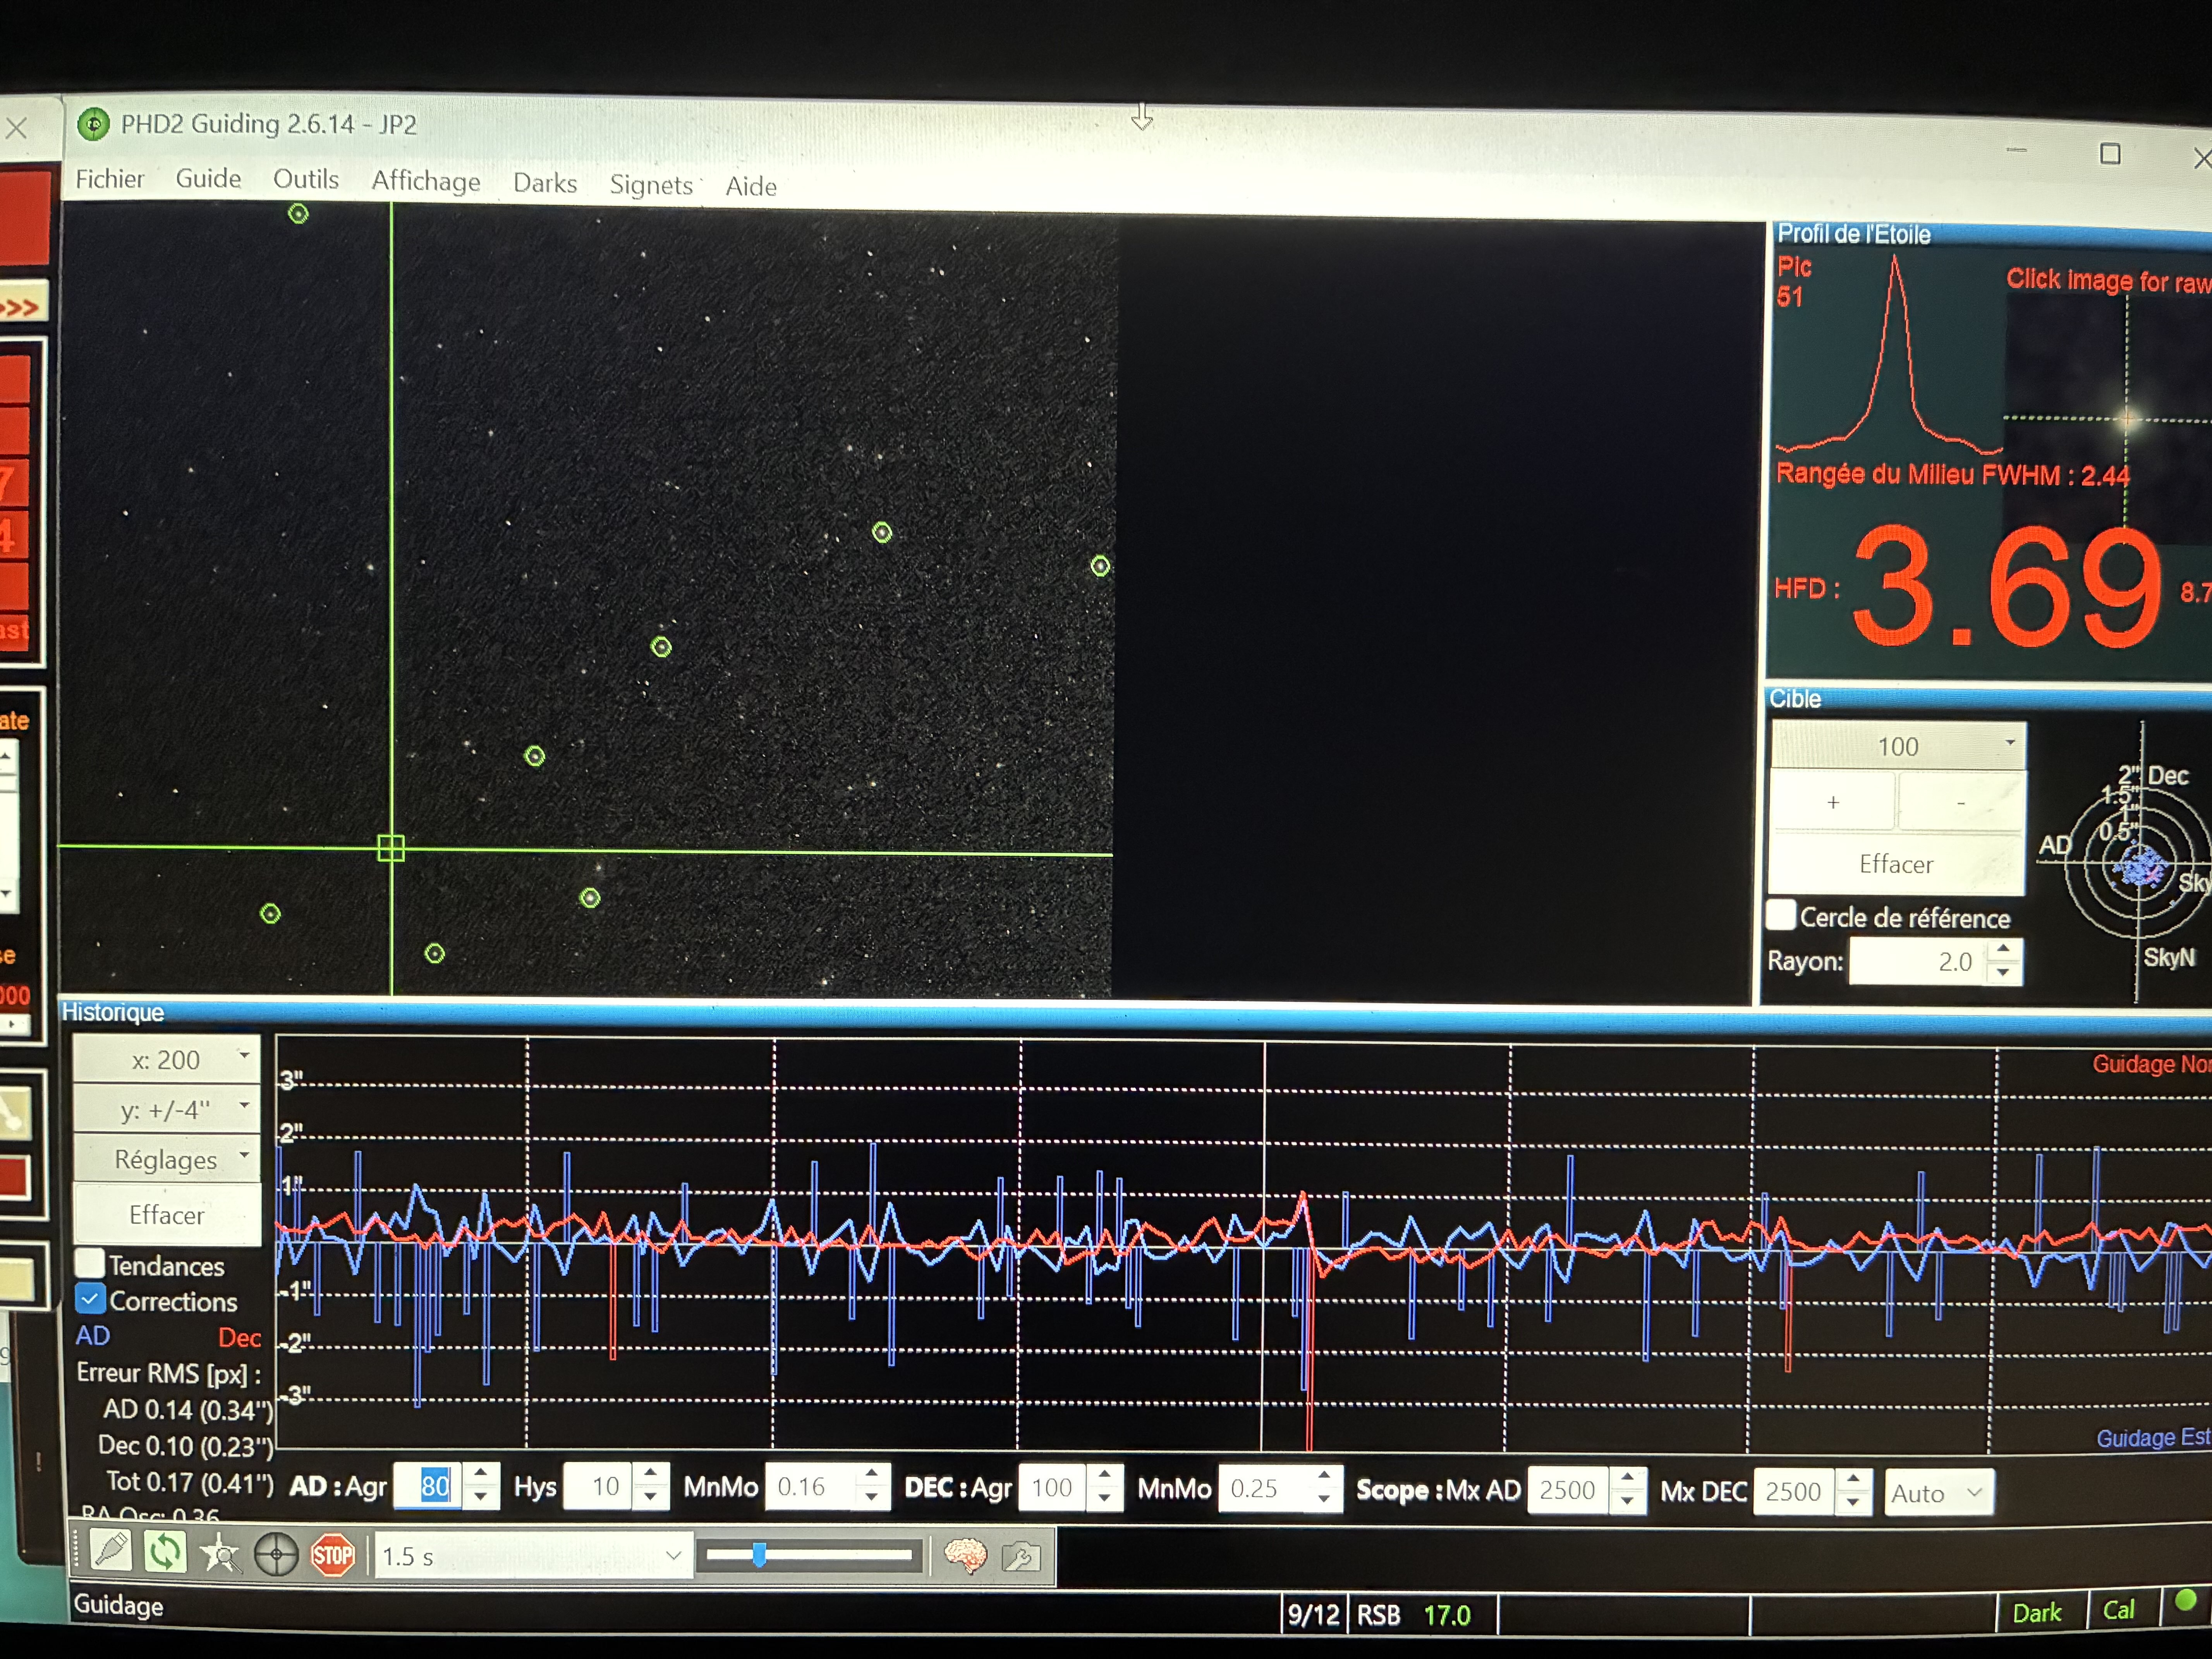
Task: Open the y: +/-4" range dropdown
Action: pos(166,1109)
